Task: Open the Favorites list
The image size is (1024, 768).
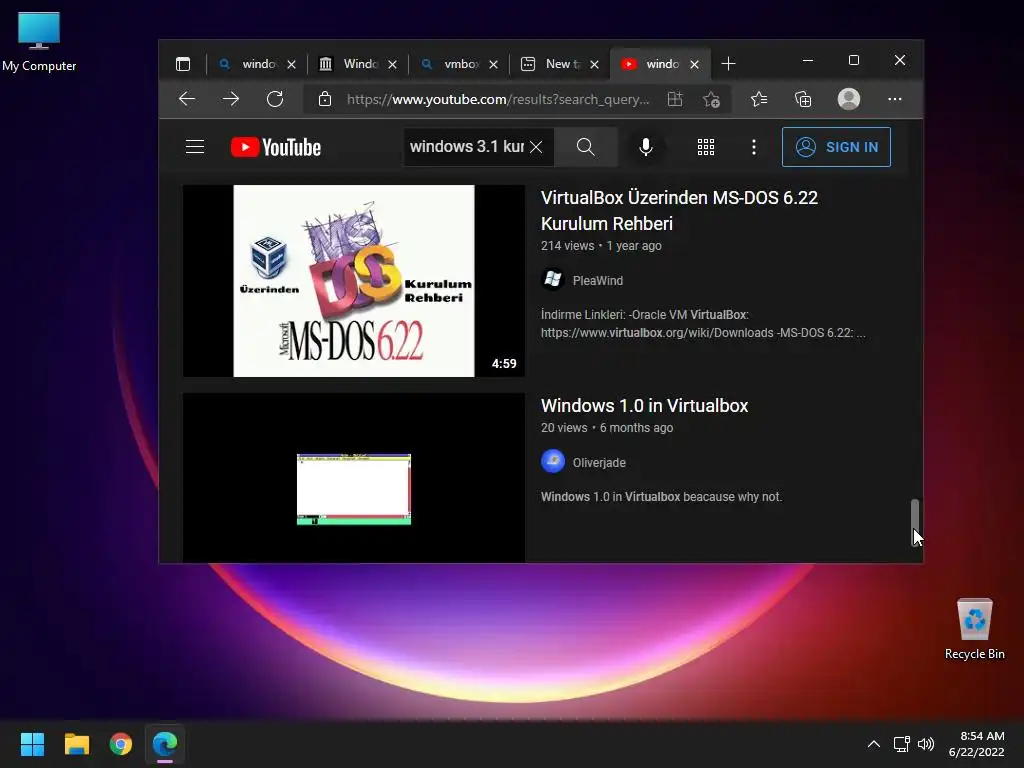Action: click(x=759, y=99)
